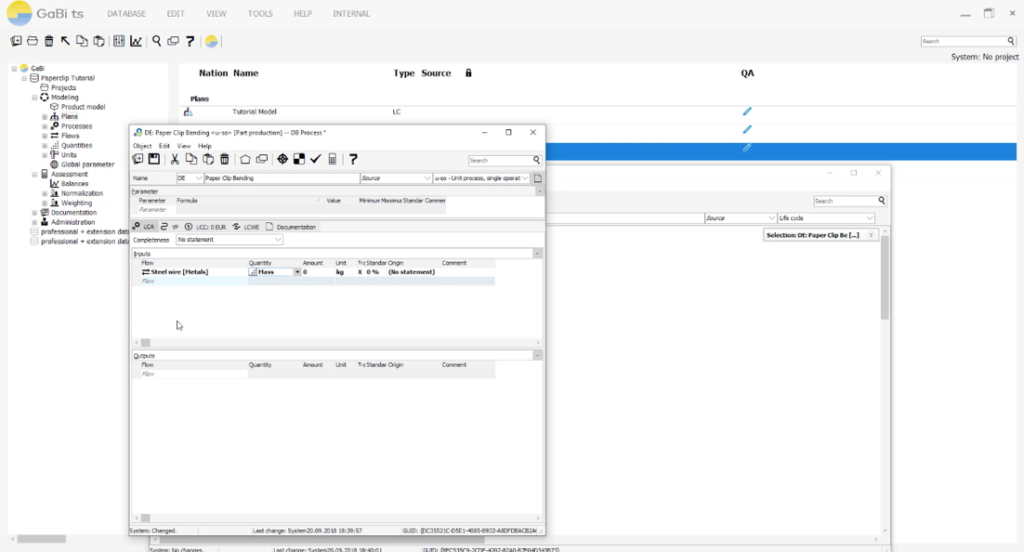
Task: Click the Home icon in process window toolbar
Action: point(245,159)
